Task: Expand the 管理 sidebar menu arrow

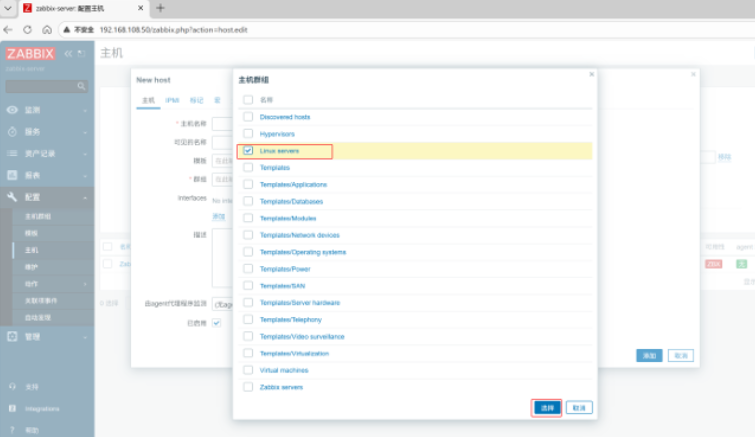Action: pyautogui.click(x=85, y=337)
